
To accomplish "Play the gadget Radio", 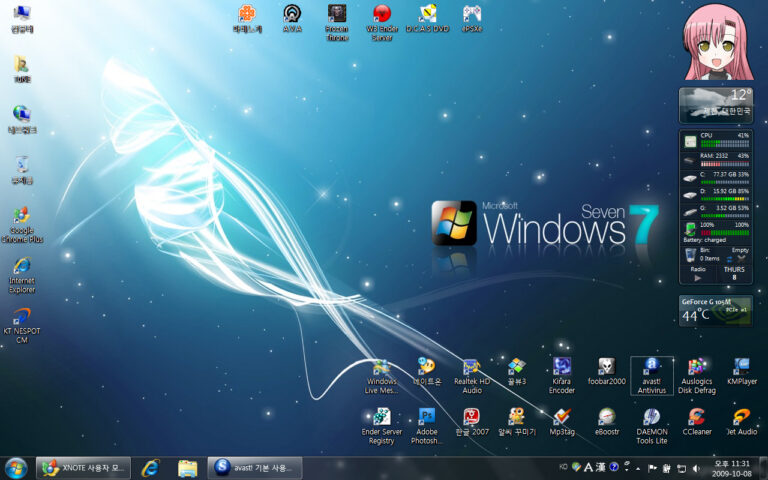I will (x=697, y=278).
